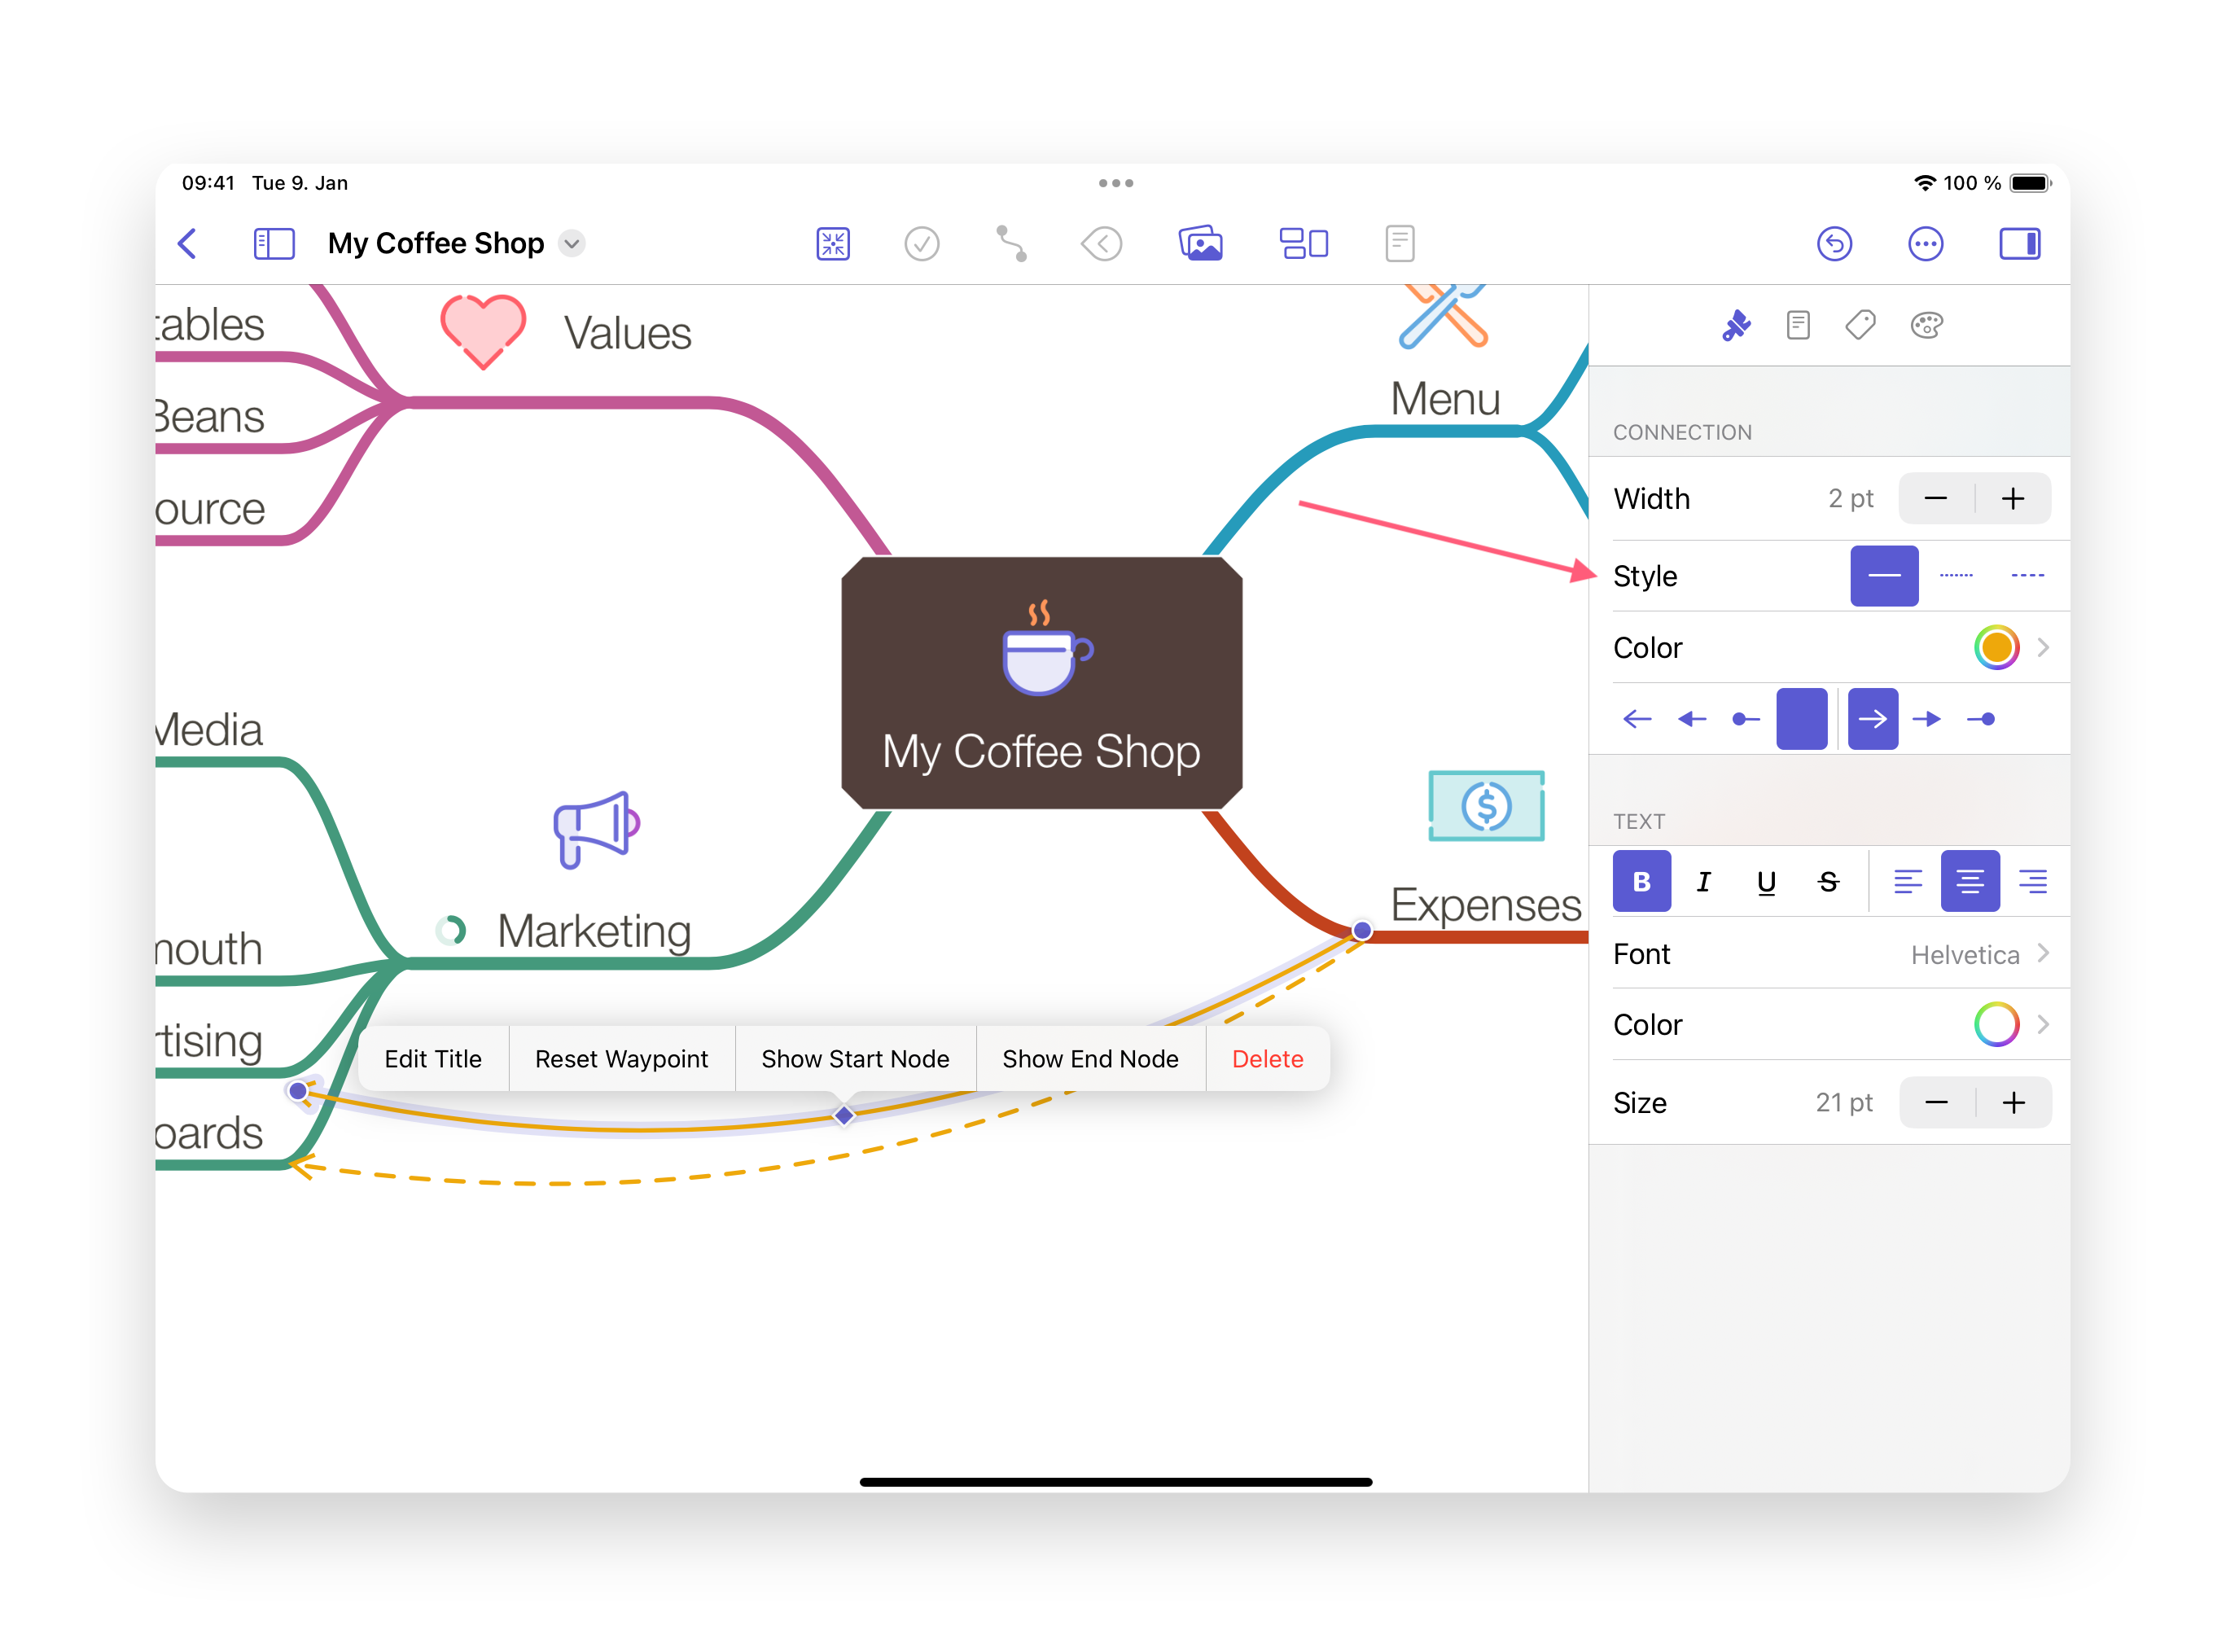Click the orange connection color swatch
Image resolution: width=2226 pixels, height=1652 pixels.
coord(1996,647)
